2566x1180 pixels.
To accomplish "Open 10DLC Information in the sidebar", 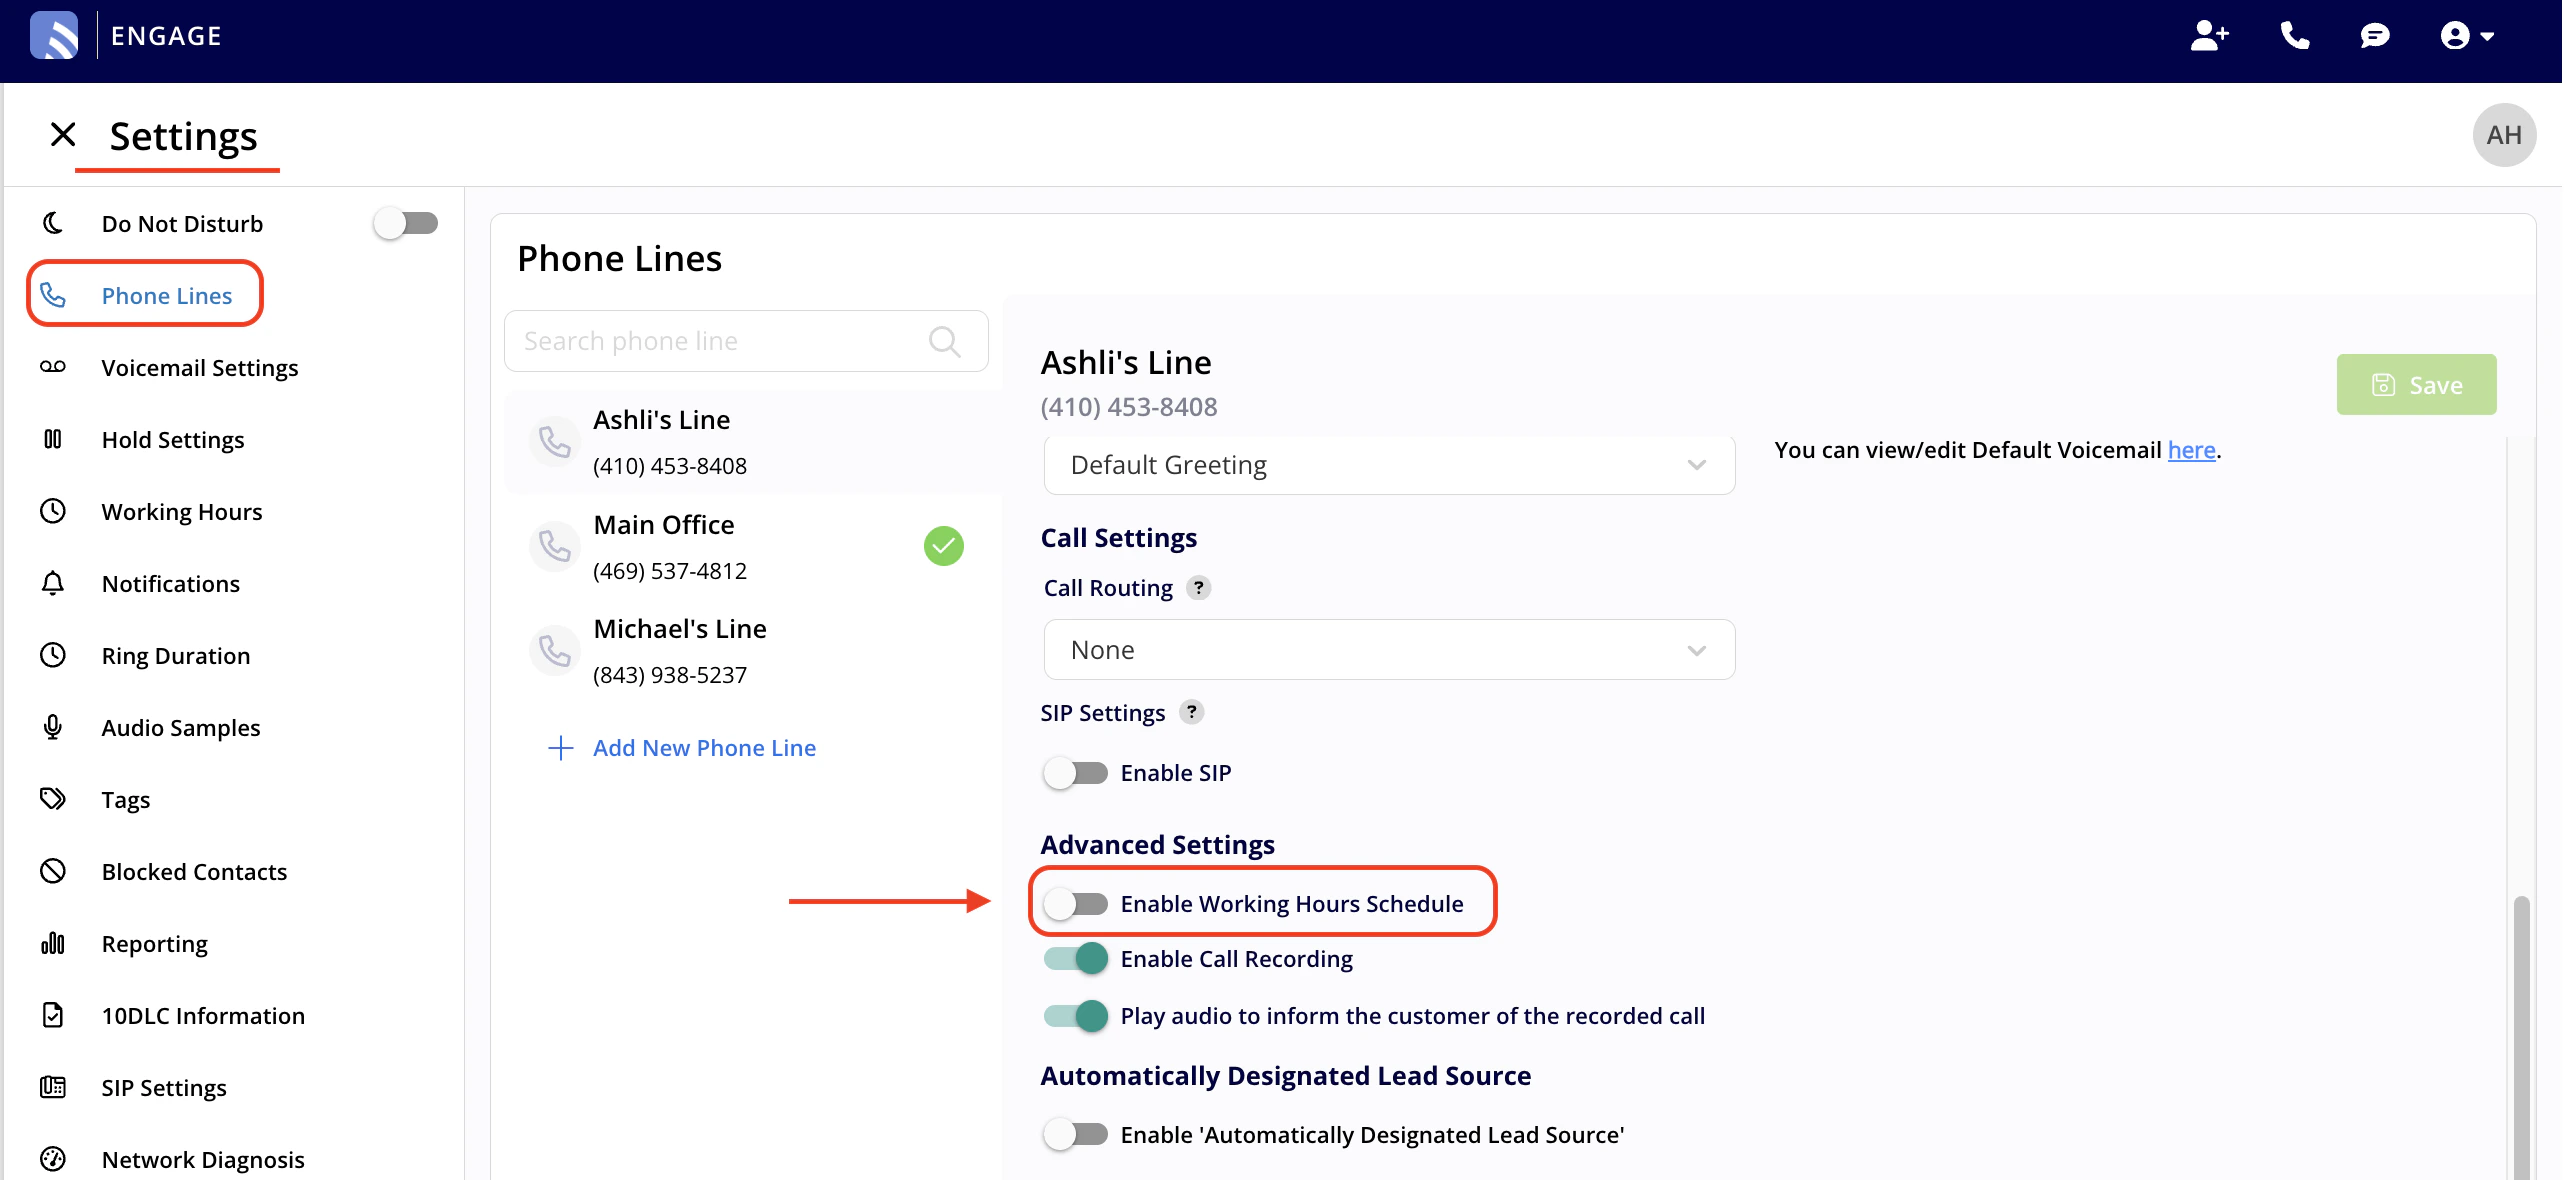I will point(203,1015).
